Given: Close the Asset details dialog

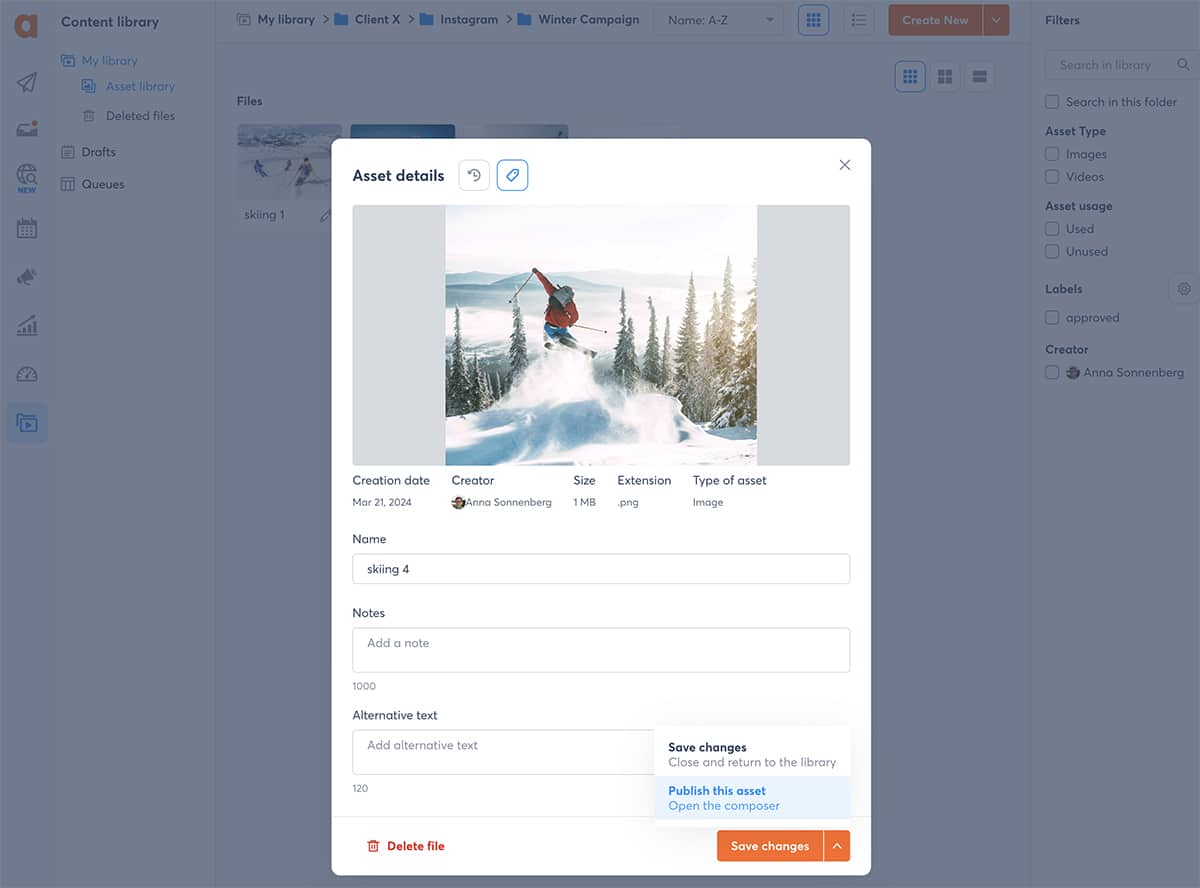Looking at the screenshot, I should 845,165.
